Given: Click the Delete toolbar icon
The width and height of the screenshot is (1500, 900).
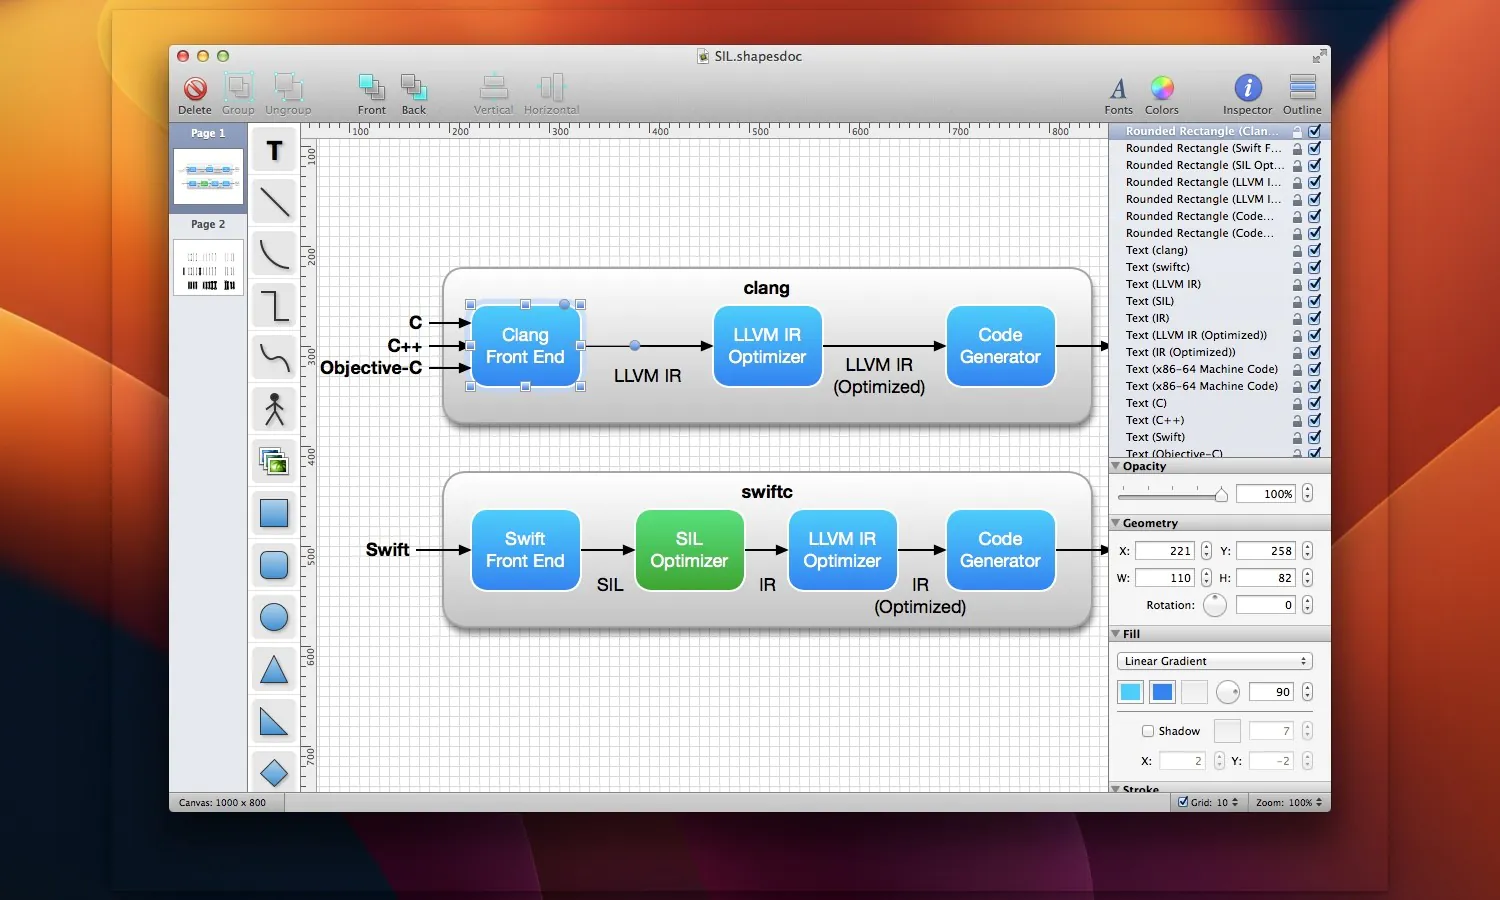Looking at the screenshot, I should point(195,95).
